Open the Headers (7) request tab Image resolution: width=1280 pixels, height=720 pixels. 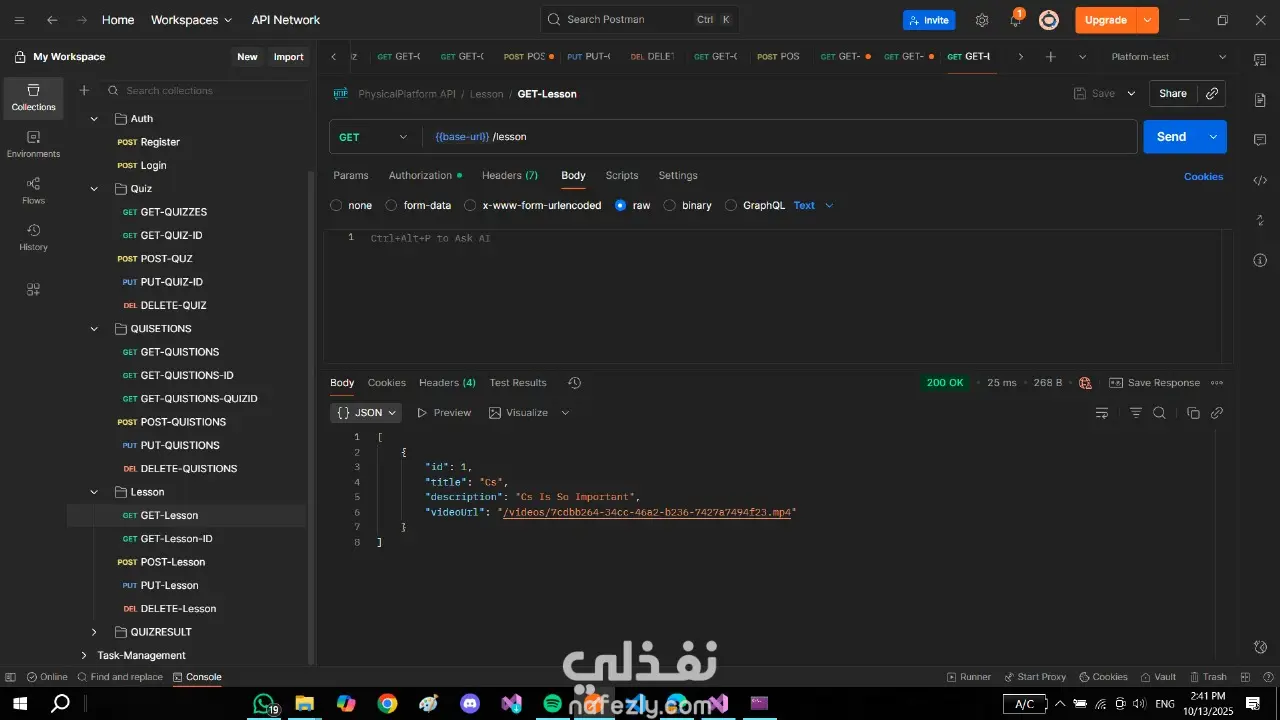[510, 175]
